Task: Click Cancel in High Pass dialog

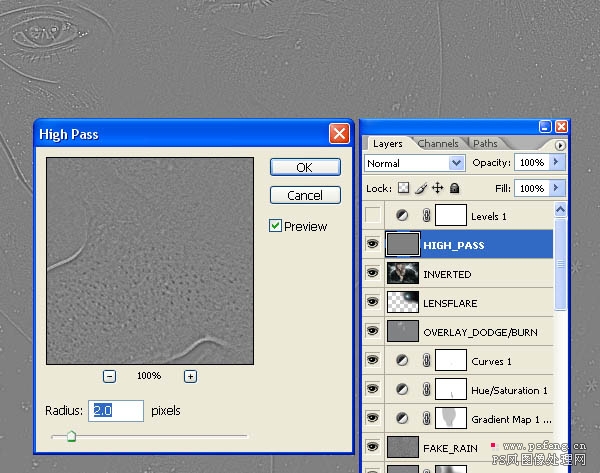Action: (x=305, y=195)
